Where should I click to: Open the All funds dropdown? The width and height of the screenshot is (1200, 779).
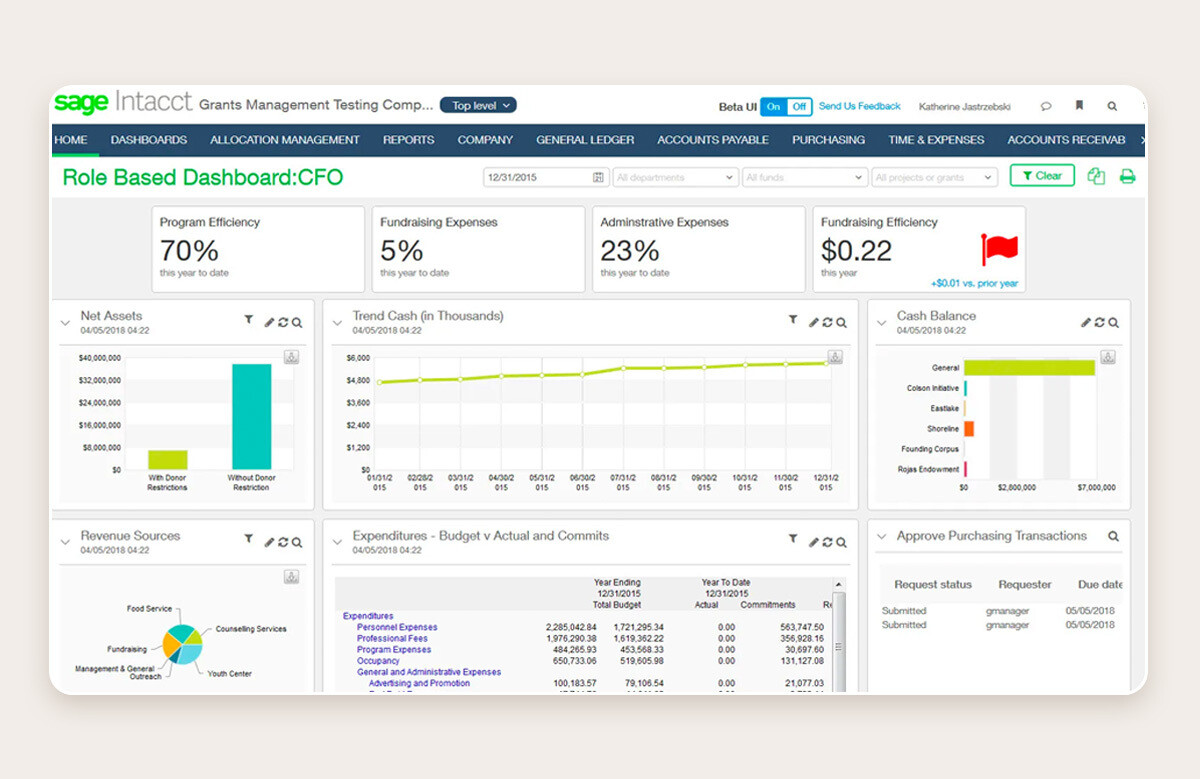[804, 177]
